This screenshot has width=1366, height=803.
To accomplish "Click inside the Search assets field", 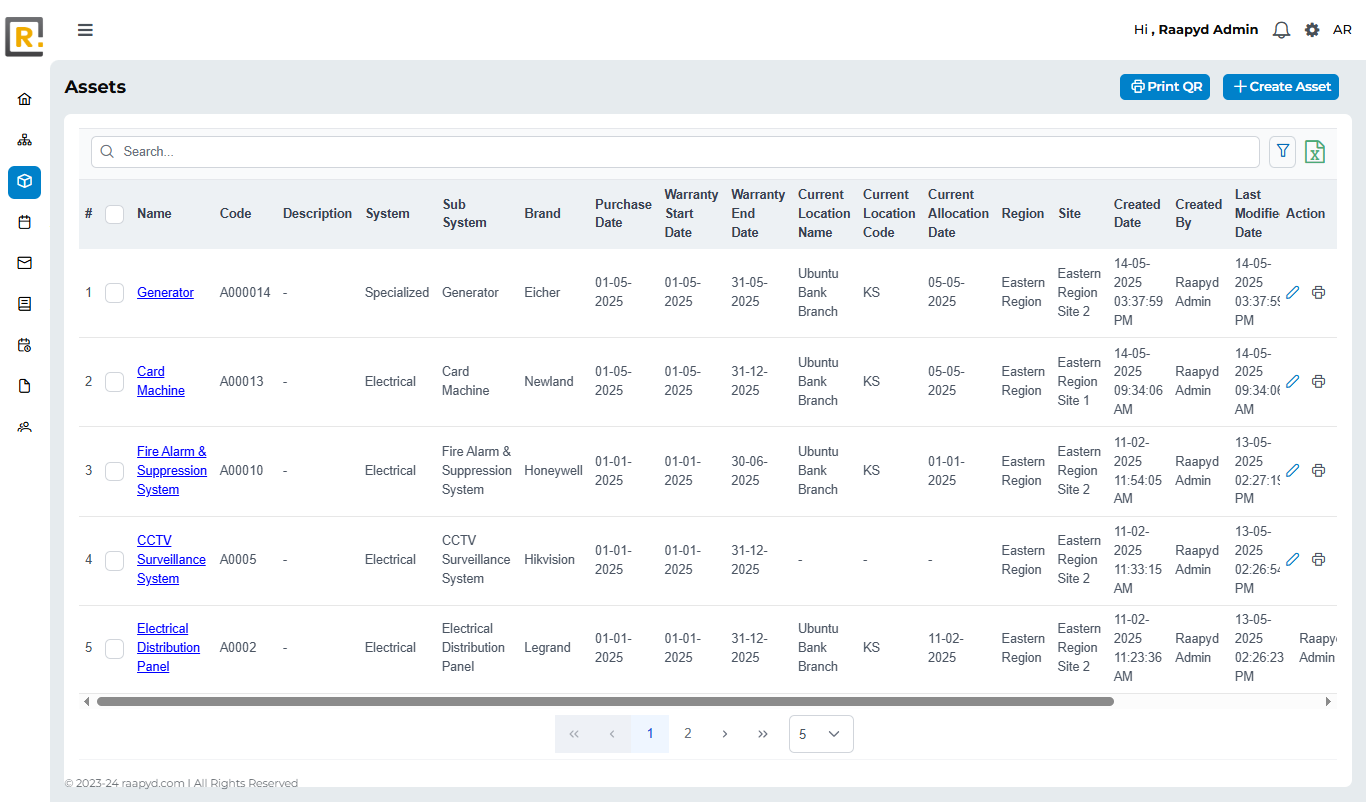I will 400,151.
